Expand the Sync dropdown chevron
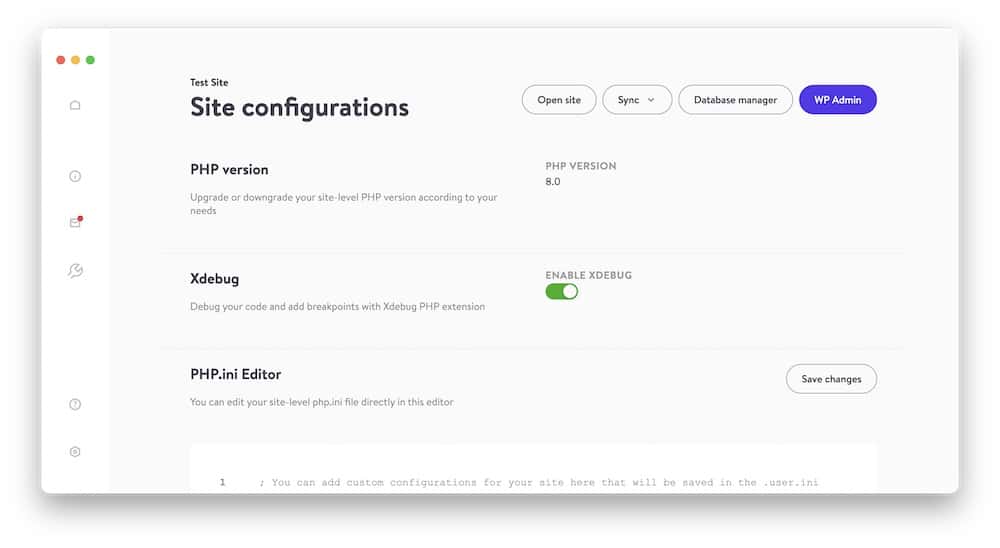 [x=651, y=100]
